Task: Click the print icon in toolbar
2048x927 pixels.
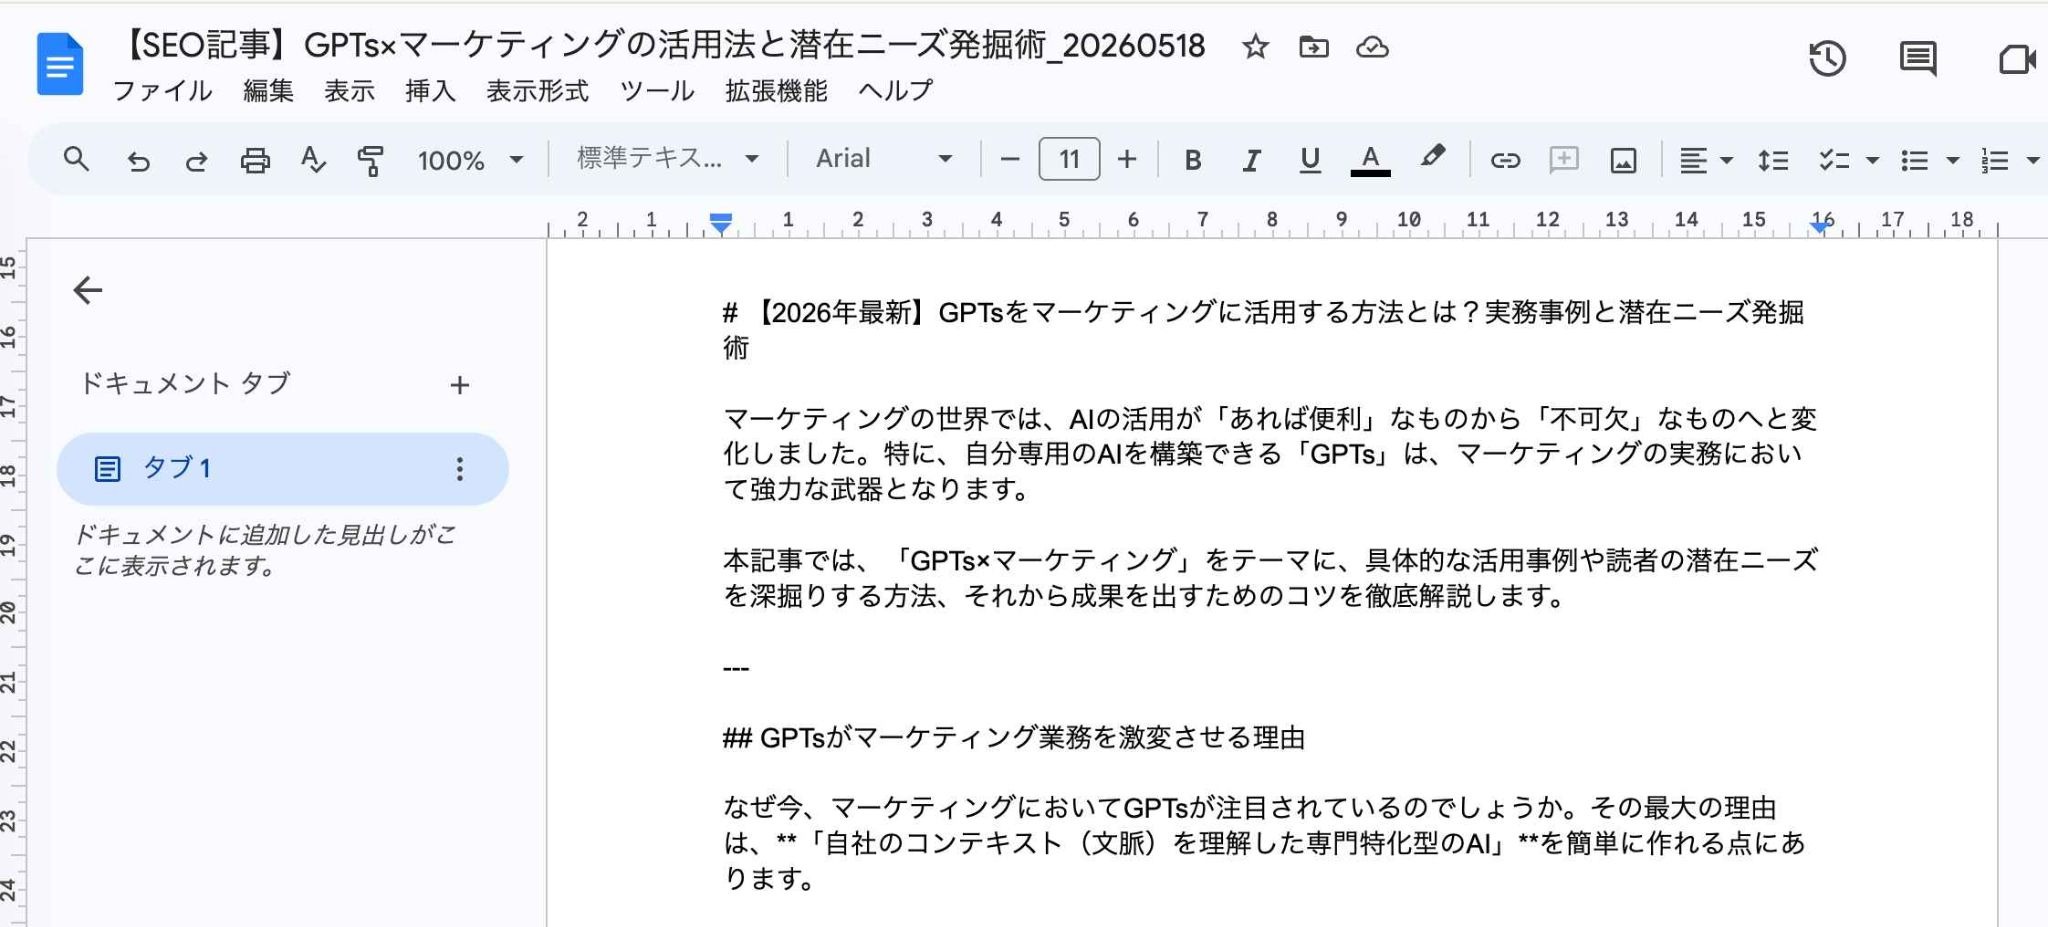Action: point(255,160)
